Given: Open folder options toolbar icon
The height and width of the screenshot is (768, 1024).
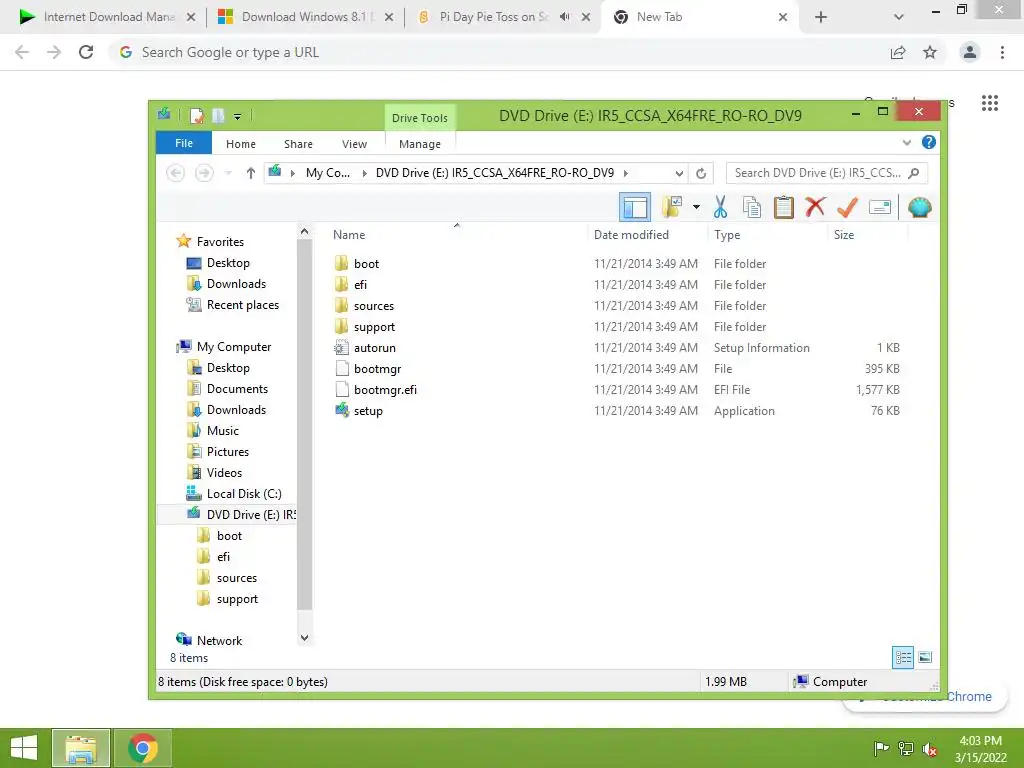Looking at the screenshot, I should tap(672, 208).
